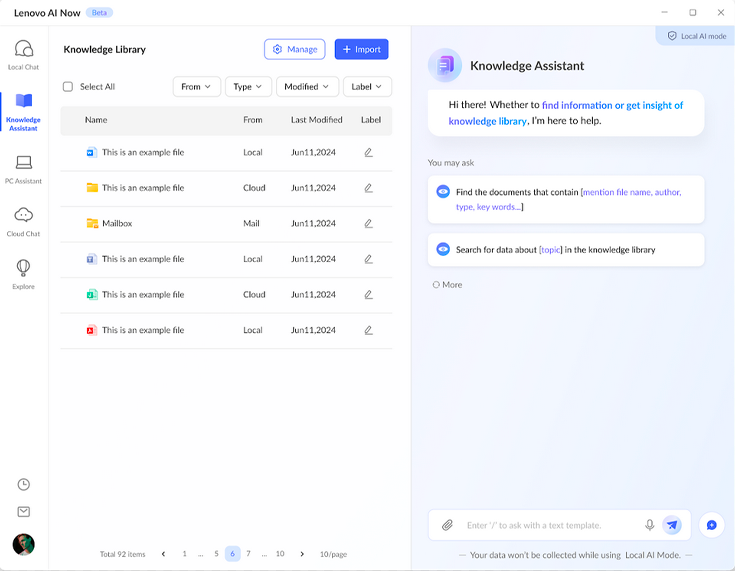Click the Knowledge Assistant avatar icon
735x571 pixels.
click(x=445, y=65)
